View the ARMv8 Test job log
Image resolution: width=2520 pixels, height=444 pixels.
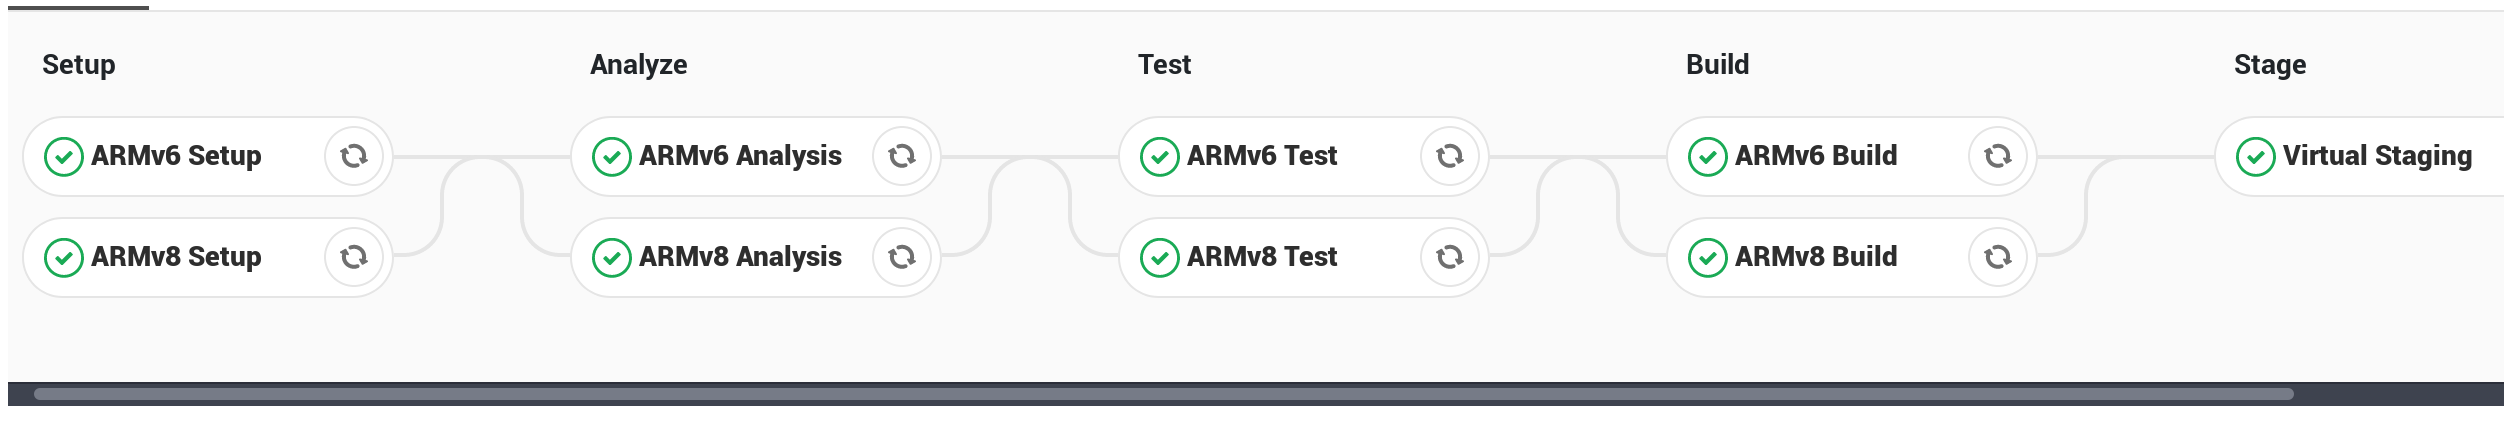(x=1262, y=257)
